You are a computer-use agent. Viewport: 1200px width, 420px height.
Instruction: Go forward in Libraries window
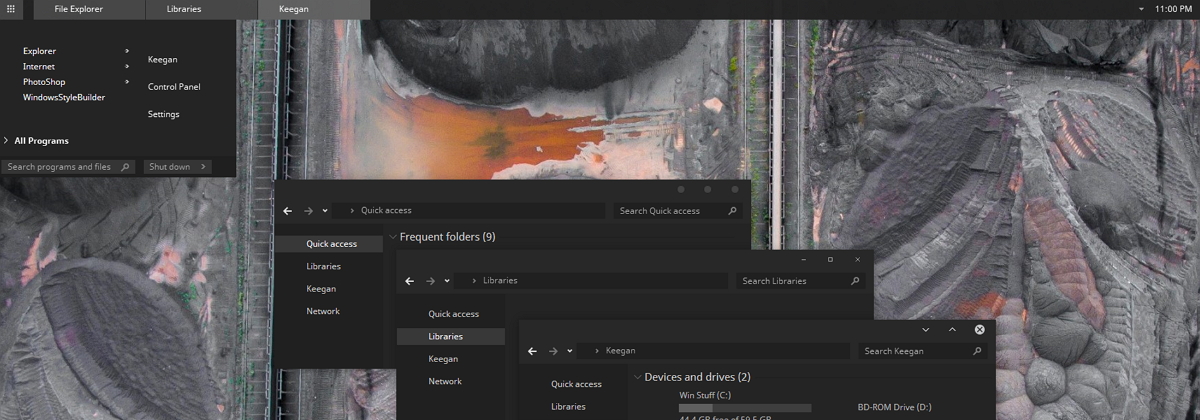[431, 281]
